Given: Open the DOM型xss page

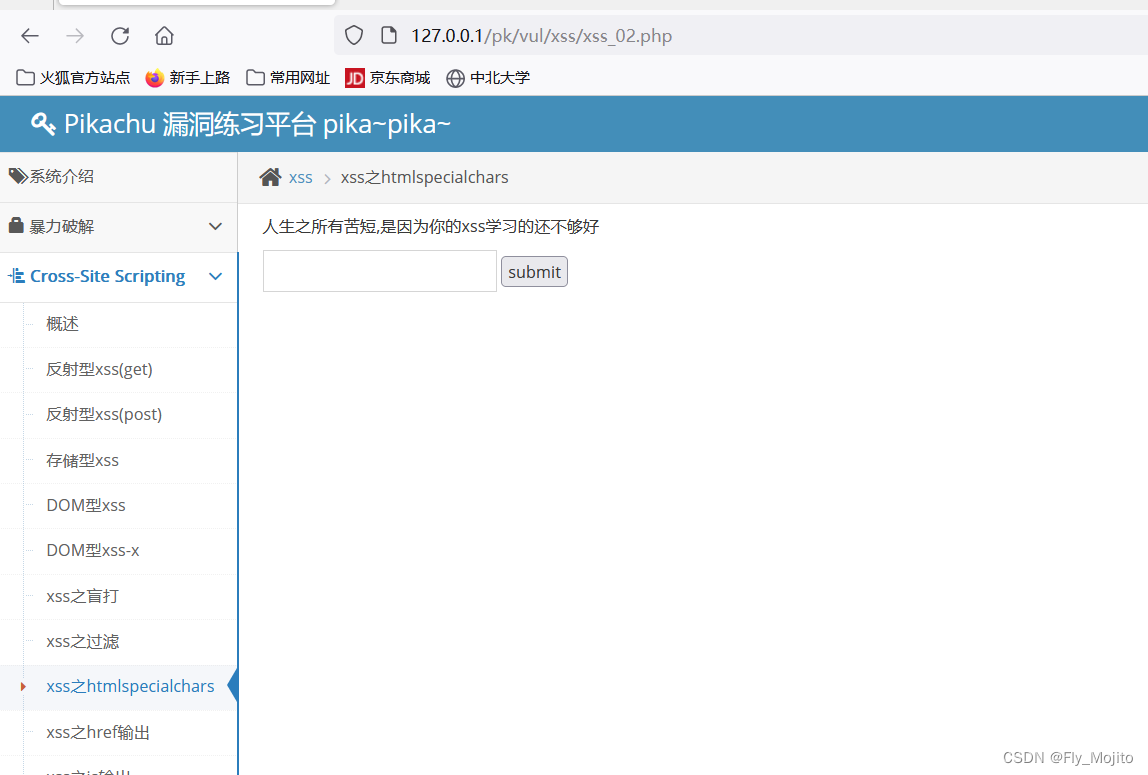Looking at the screenshot, I should [85, 505].
